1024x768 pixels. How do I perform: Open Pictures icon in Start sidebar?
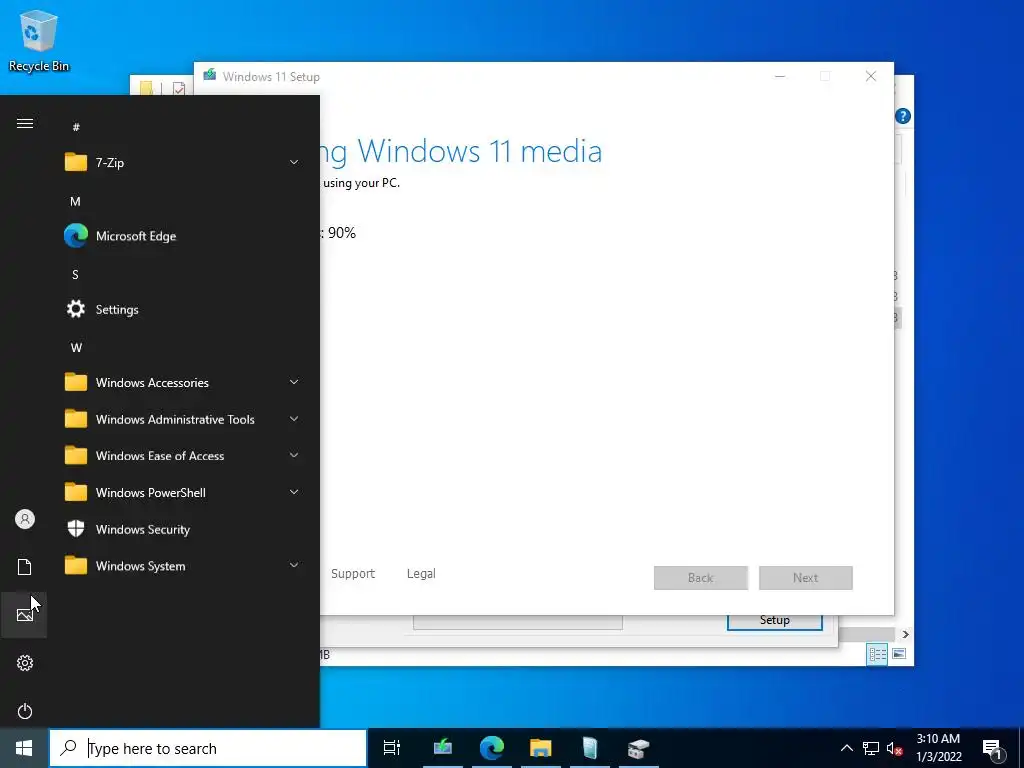point(25,615)
